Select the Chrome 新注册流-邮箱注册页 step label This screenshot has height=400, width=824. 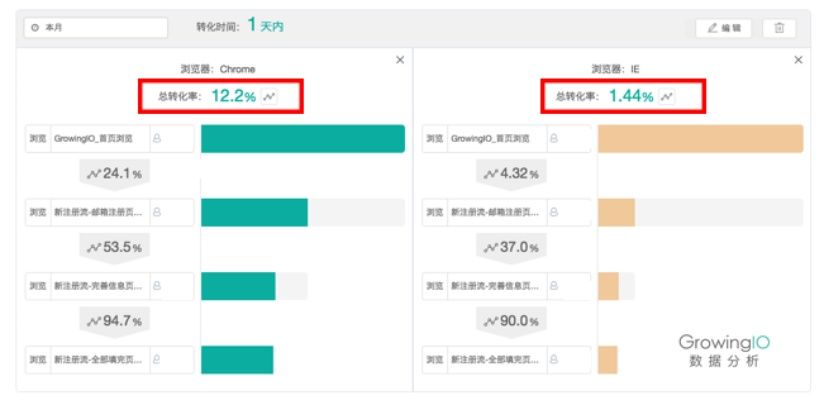click(98, 212)
